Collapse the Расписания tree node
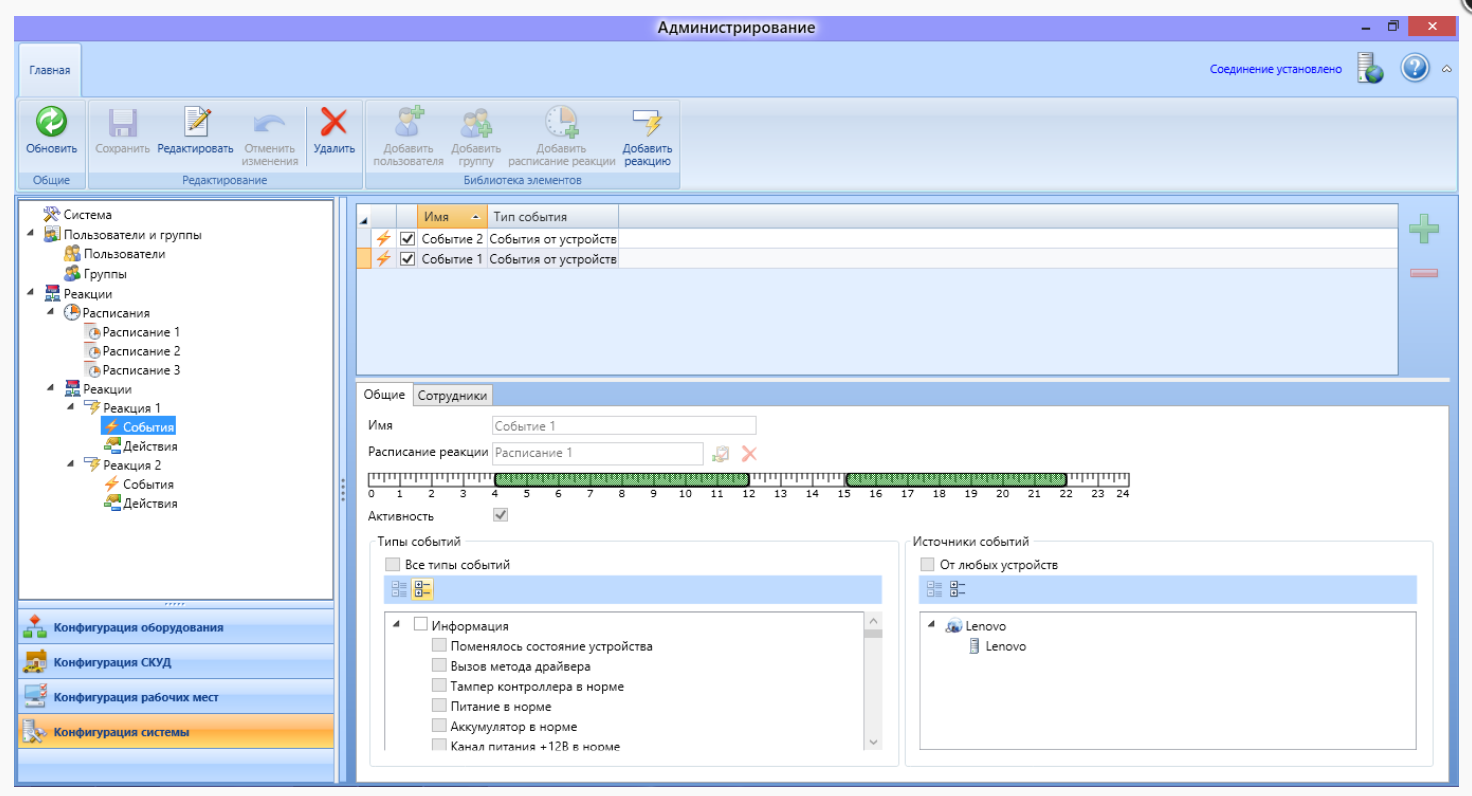The image size is (1472, 796). [x=50, y=313]
